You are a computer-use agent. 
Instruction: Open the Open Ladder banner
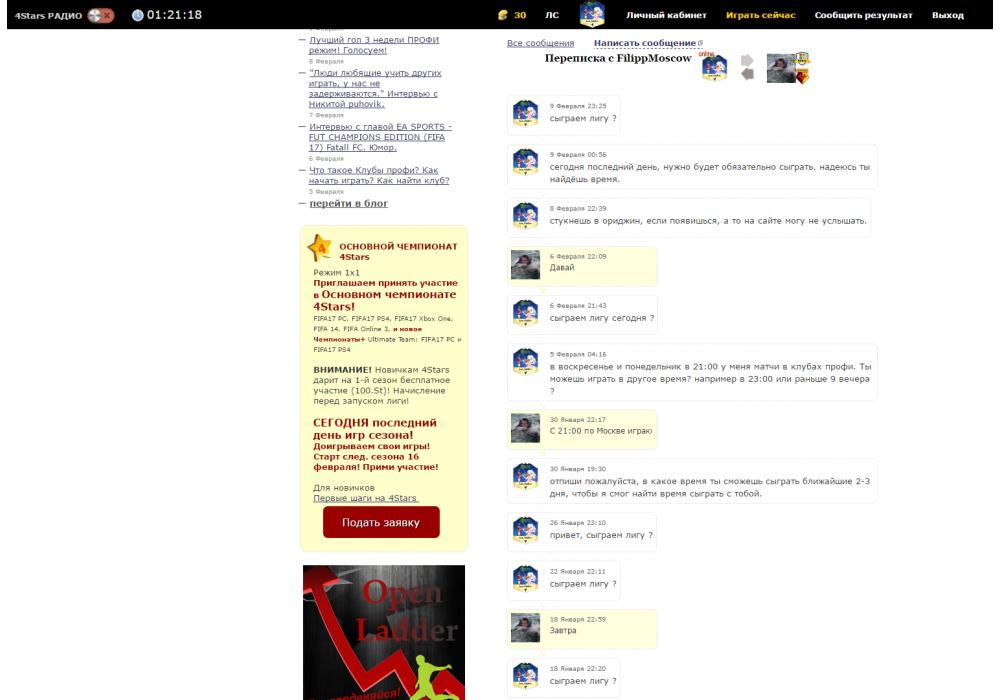(x=383, y=632)
